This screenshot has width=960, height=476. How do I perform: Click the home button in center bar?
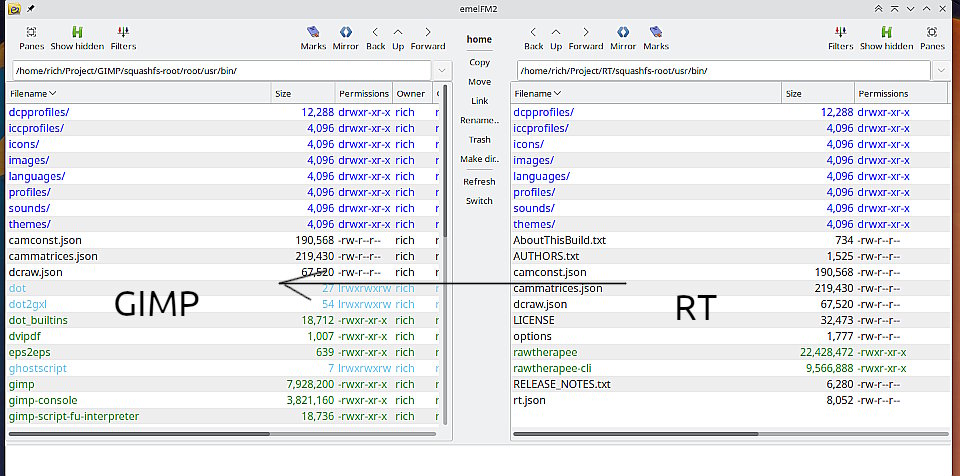pyautogui.click(x=479, y=39)
